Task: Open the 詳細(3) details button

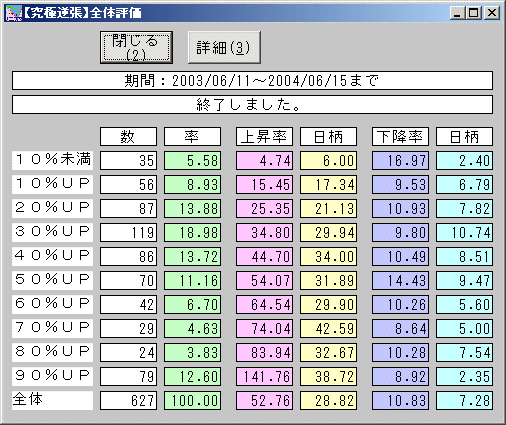Action: pos(224,47)
